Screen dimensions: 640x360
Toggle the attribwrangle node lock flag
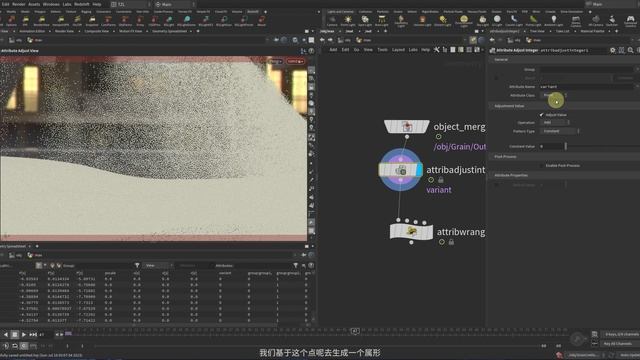pos(451,242)
